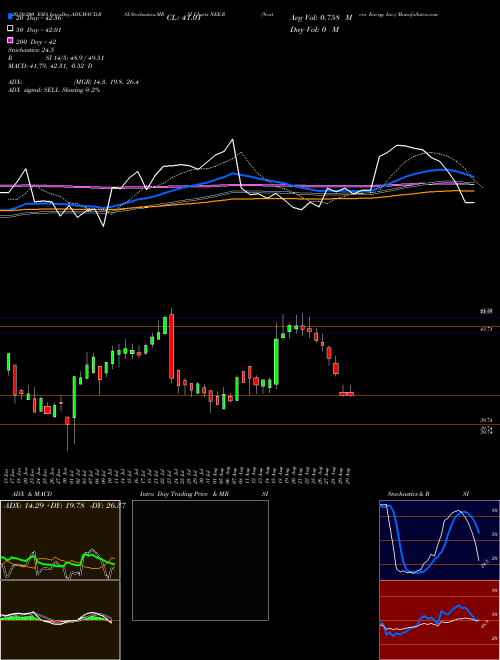Viewport: 500px width, 660px height.
Task: Click the MACD values line in the header
Action: pos(50,66)
